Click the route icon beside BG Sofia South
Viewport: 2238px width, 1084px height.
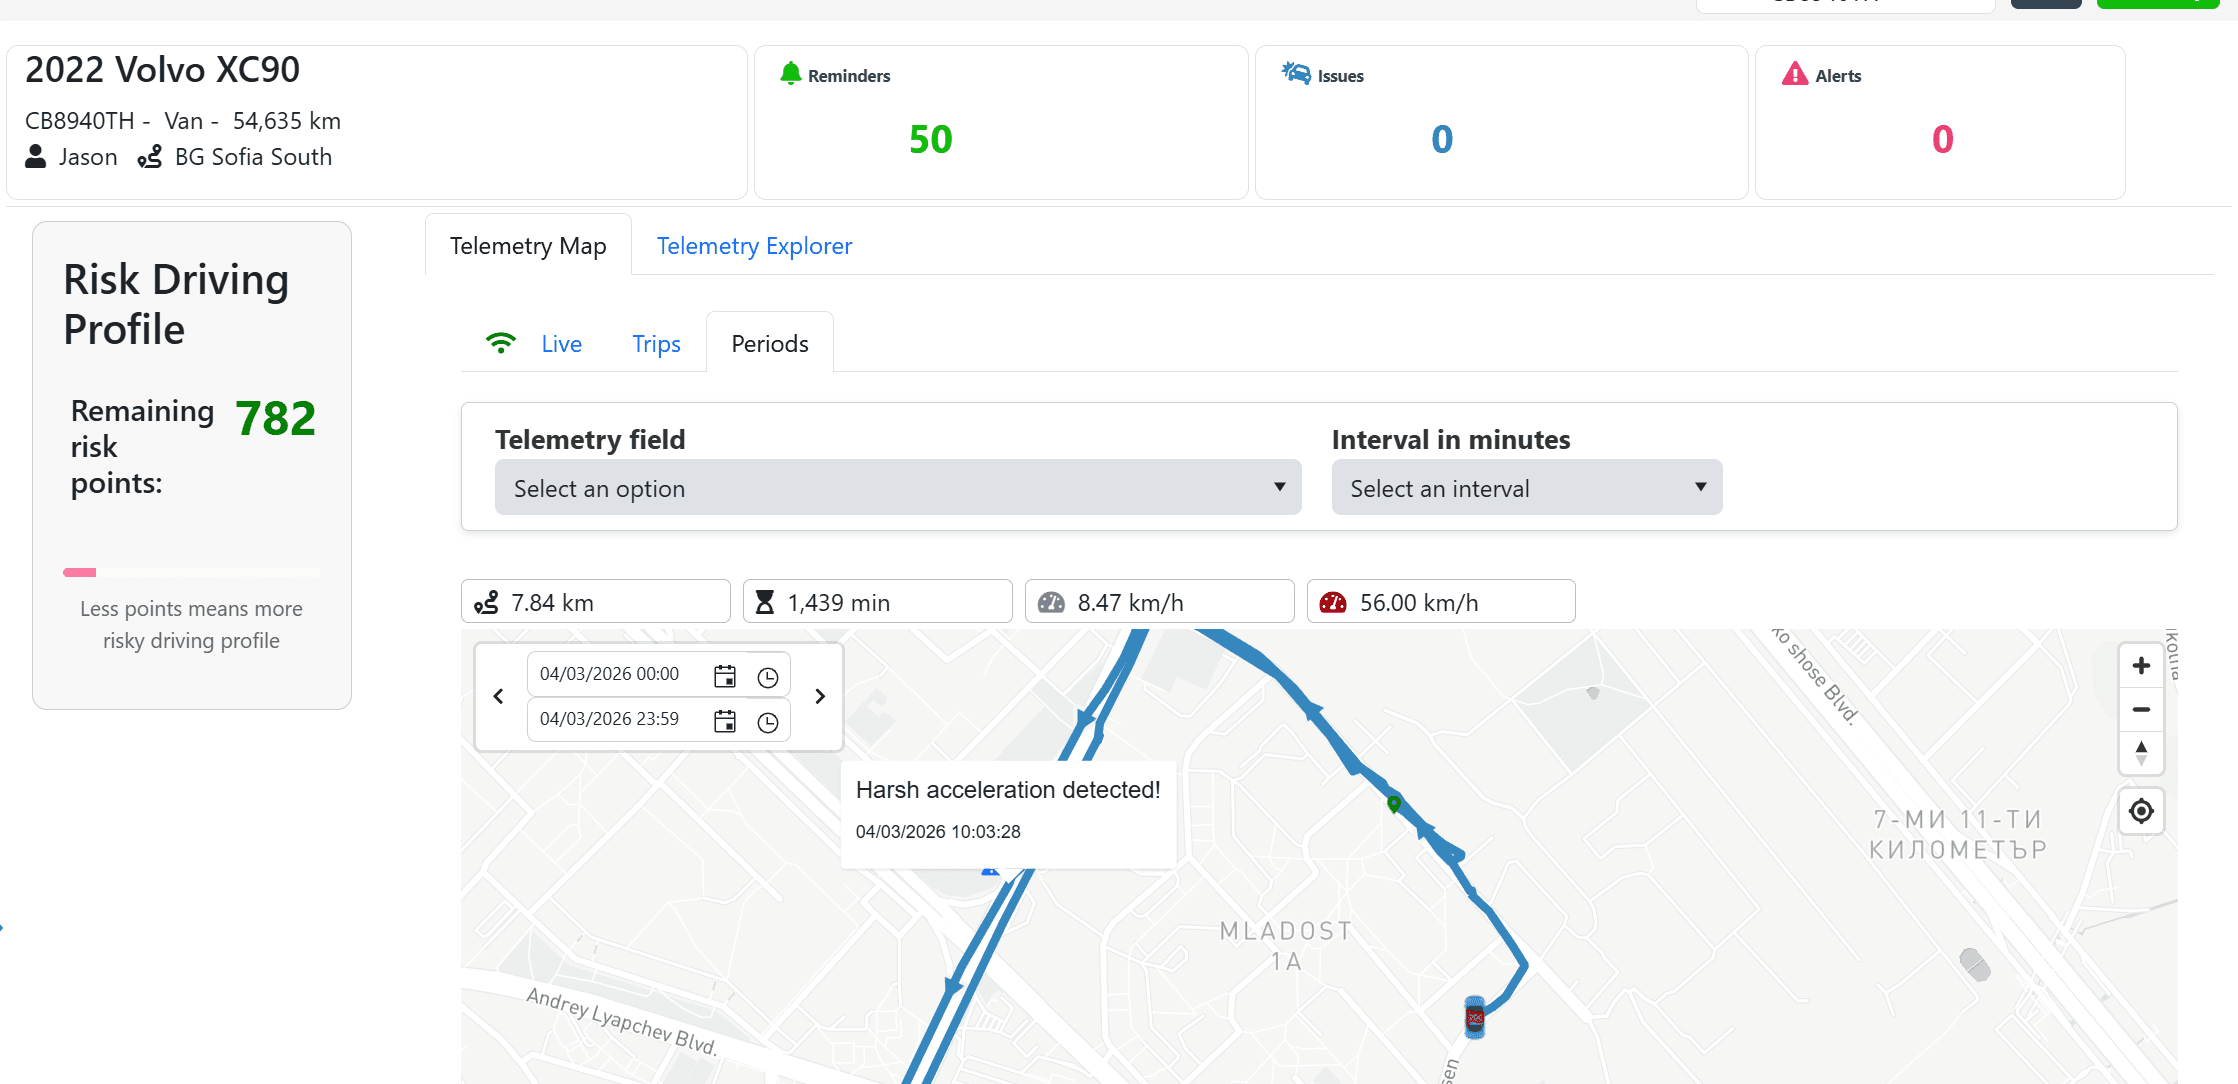point(150,157)
